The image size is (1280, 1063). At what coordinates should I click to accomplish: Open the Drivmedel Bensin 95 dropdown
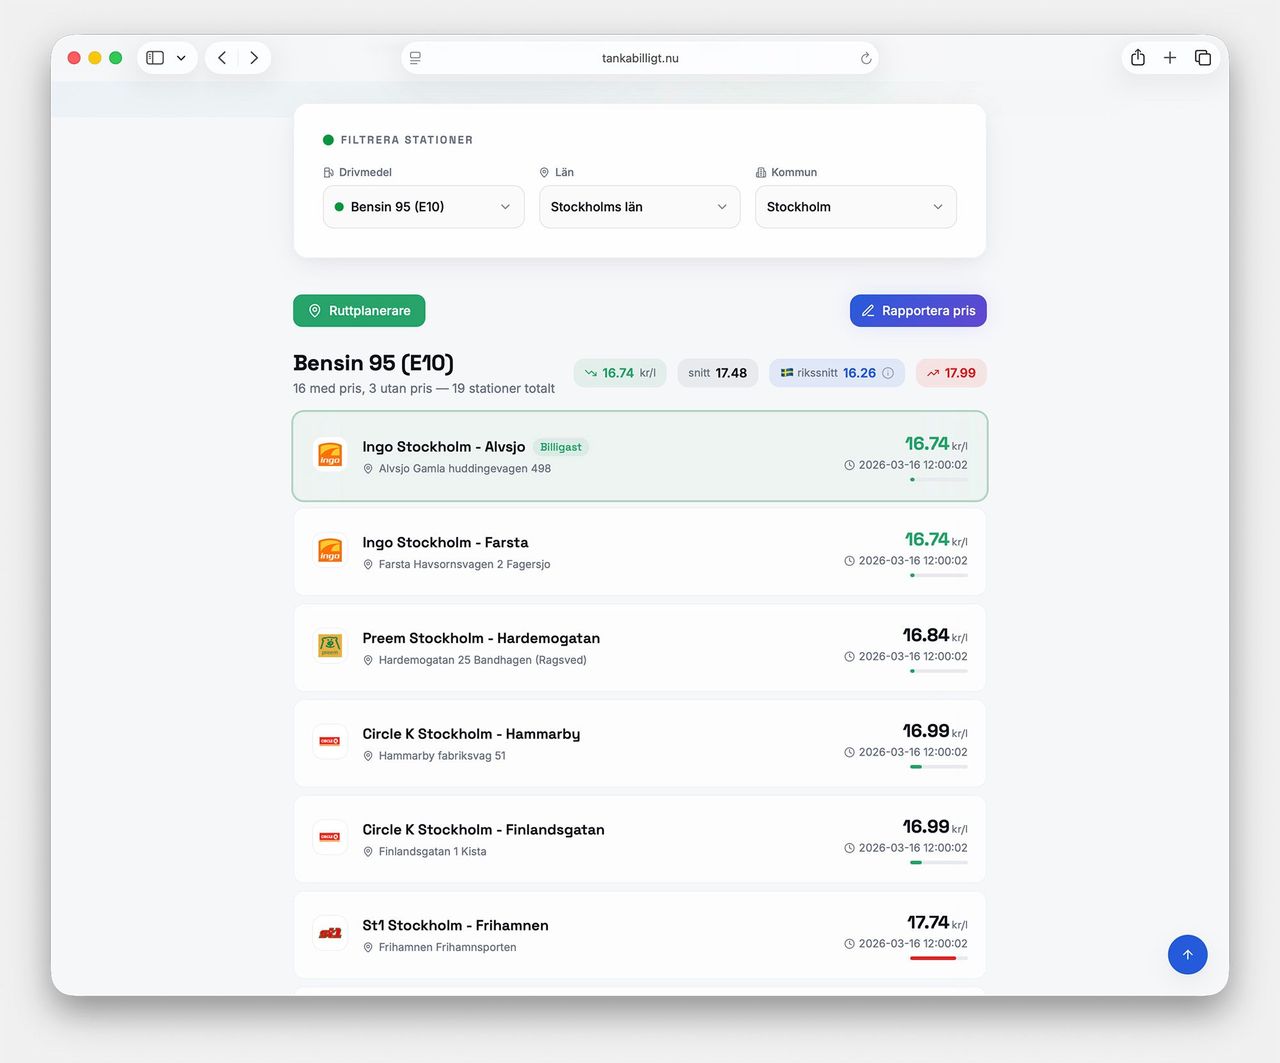tap(423, 207)
